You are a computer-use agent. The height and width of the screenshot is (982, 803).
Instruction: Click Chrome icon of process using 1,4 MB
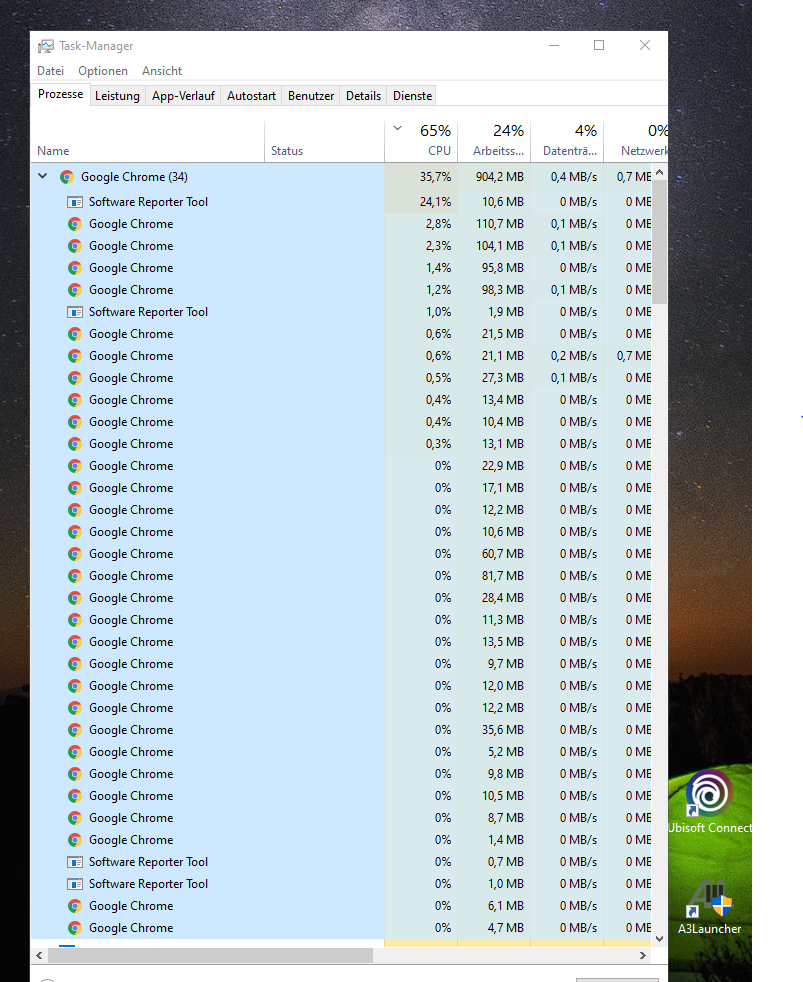(x=75, y=840)
